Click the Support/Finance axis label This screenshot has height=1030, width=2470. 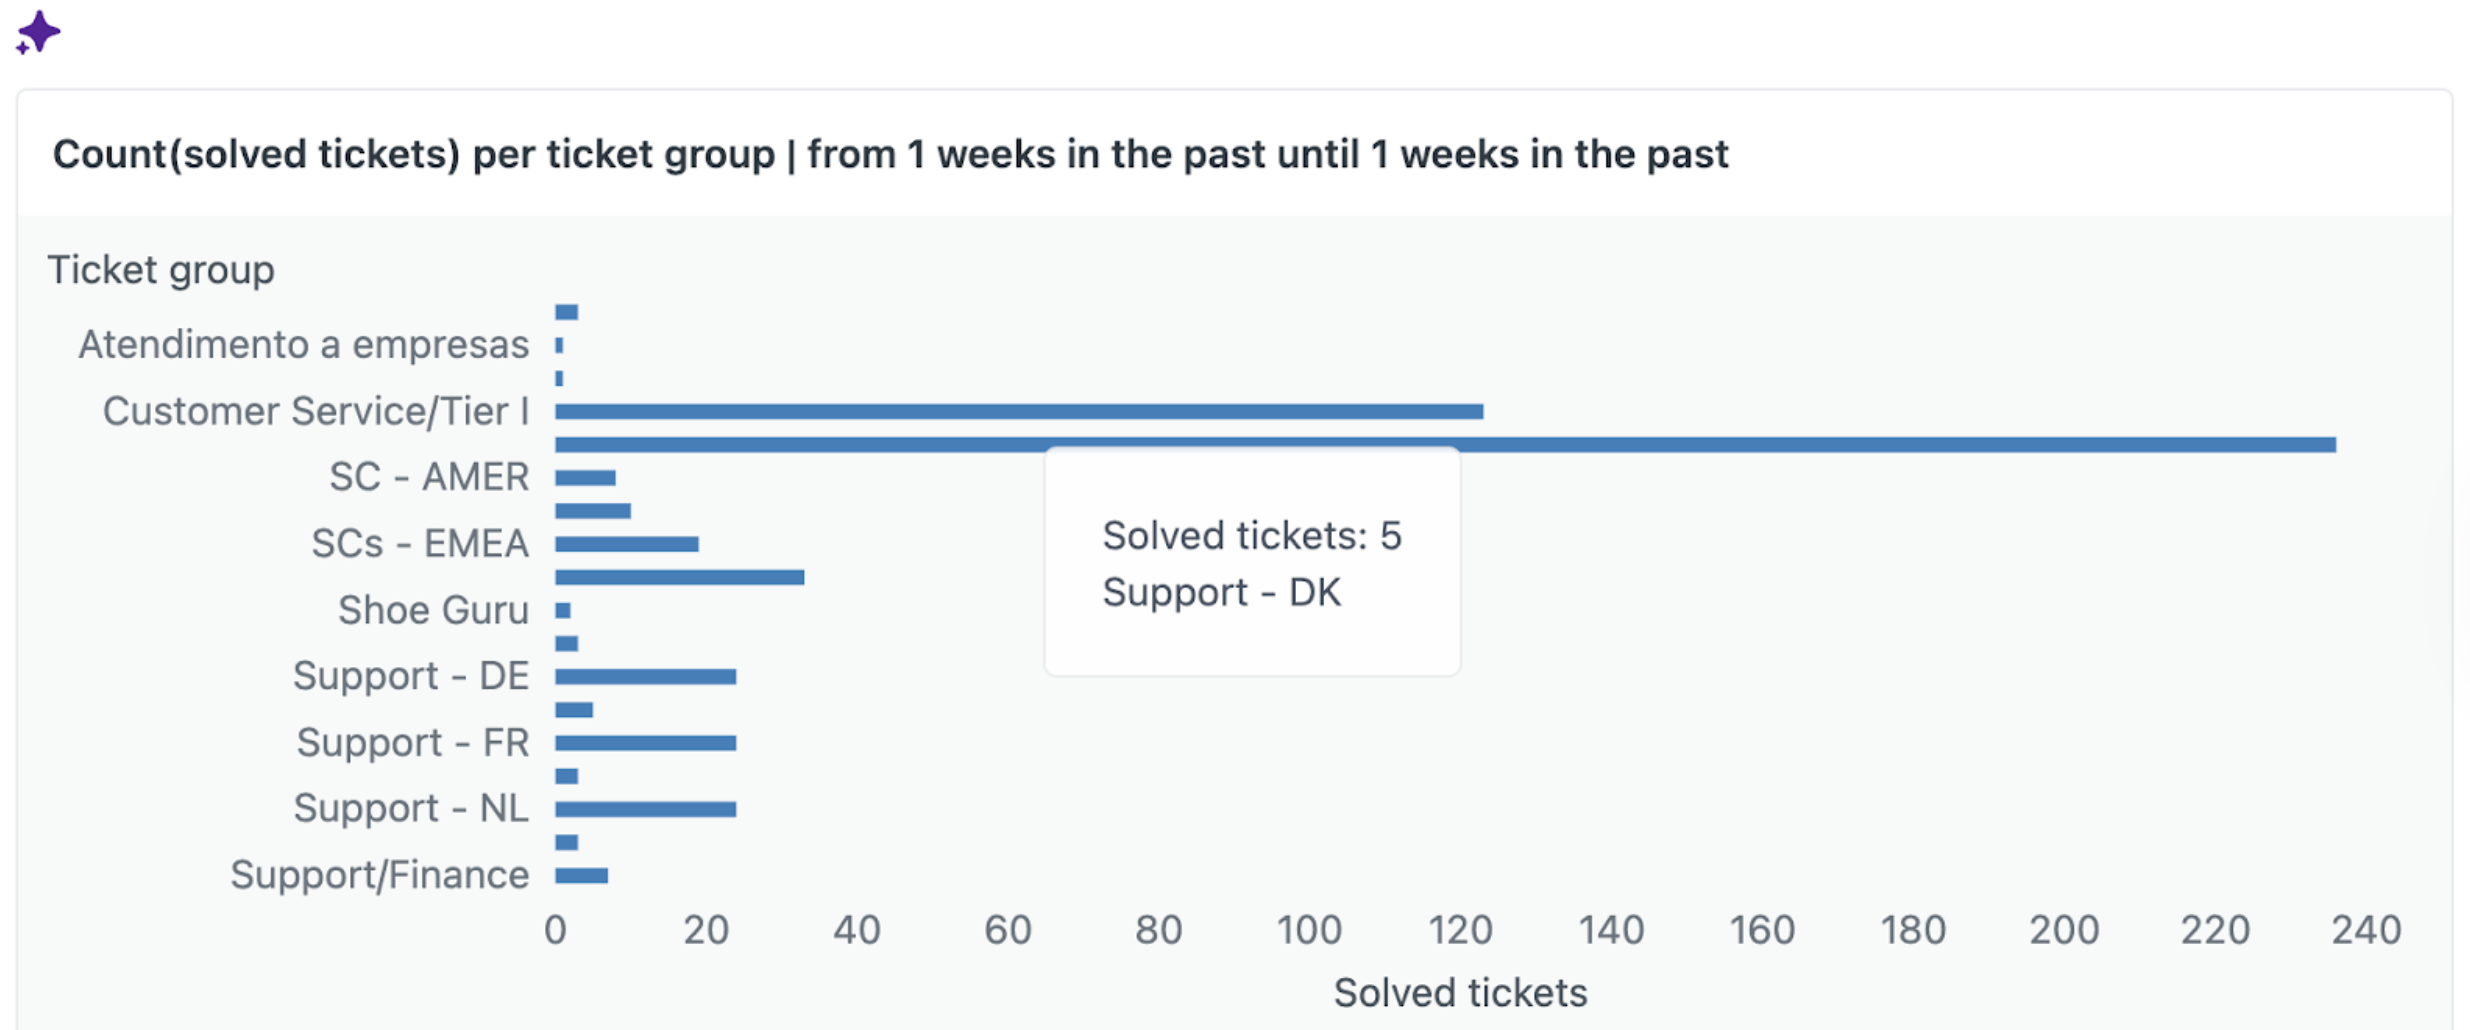(379, 875)
